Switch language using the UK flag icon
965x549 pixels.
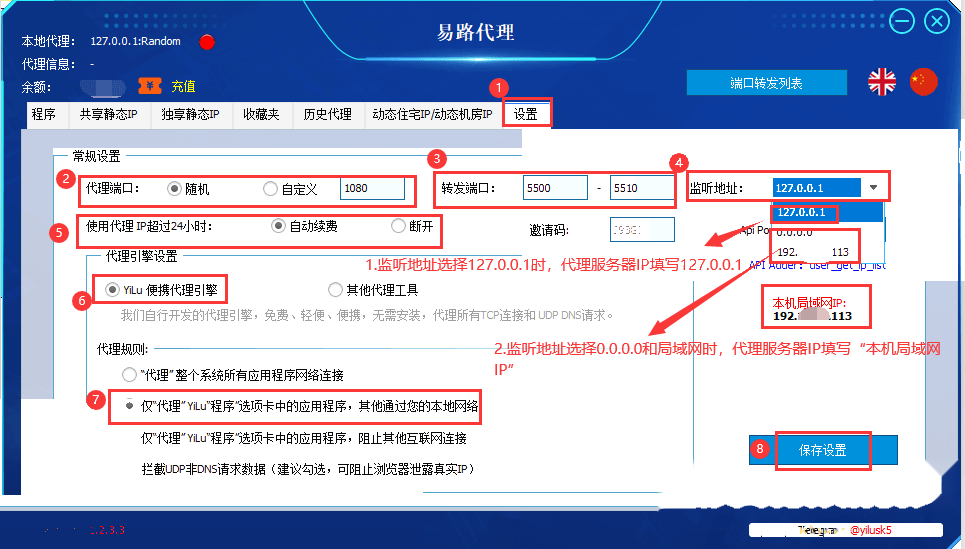click(x=882, y=82)
